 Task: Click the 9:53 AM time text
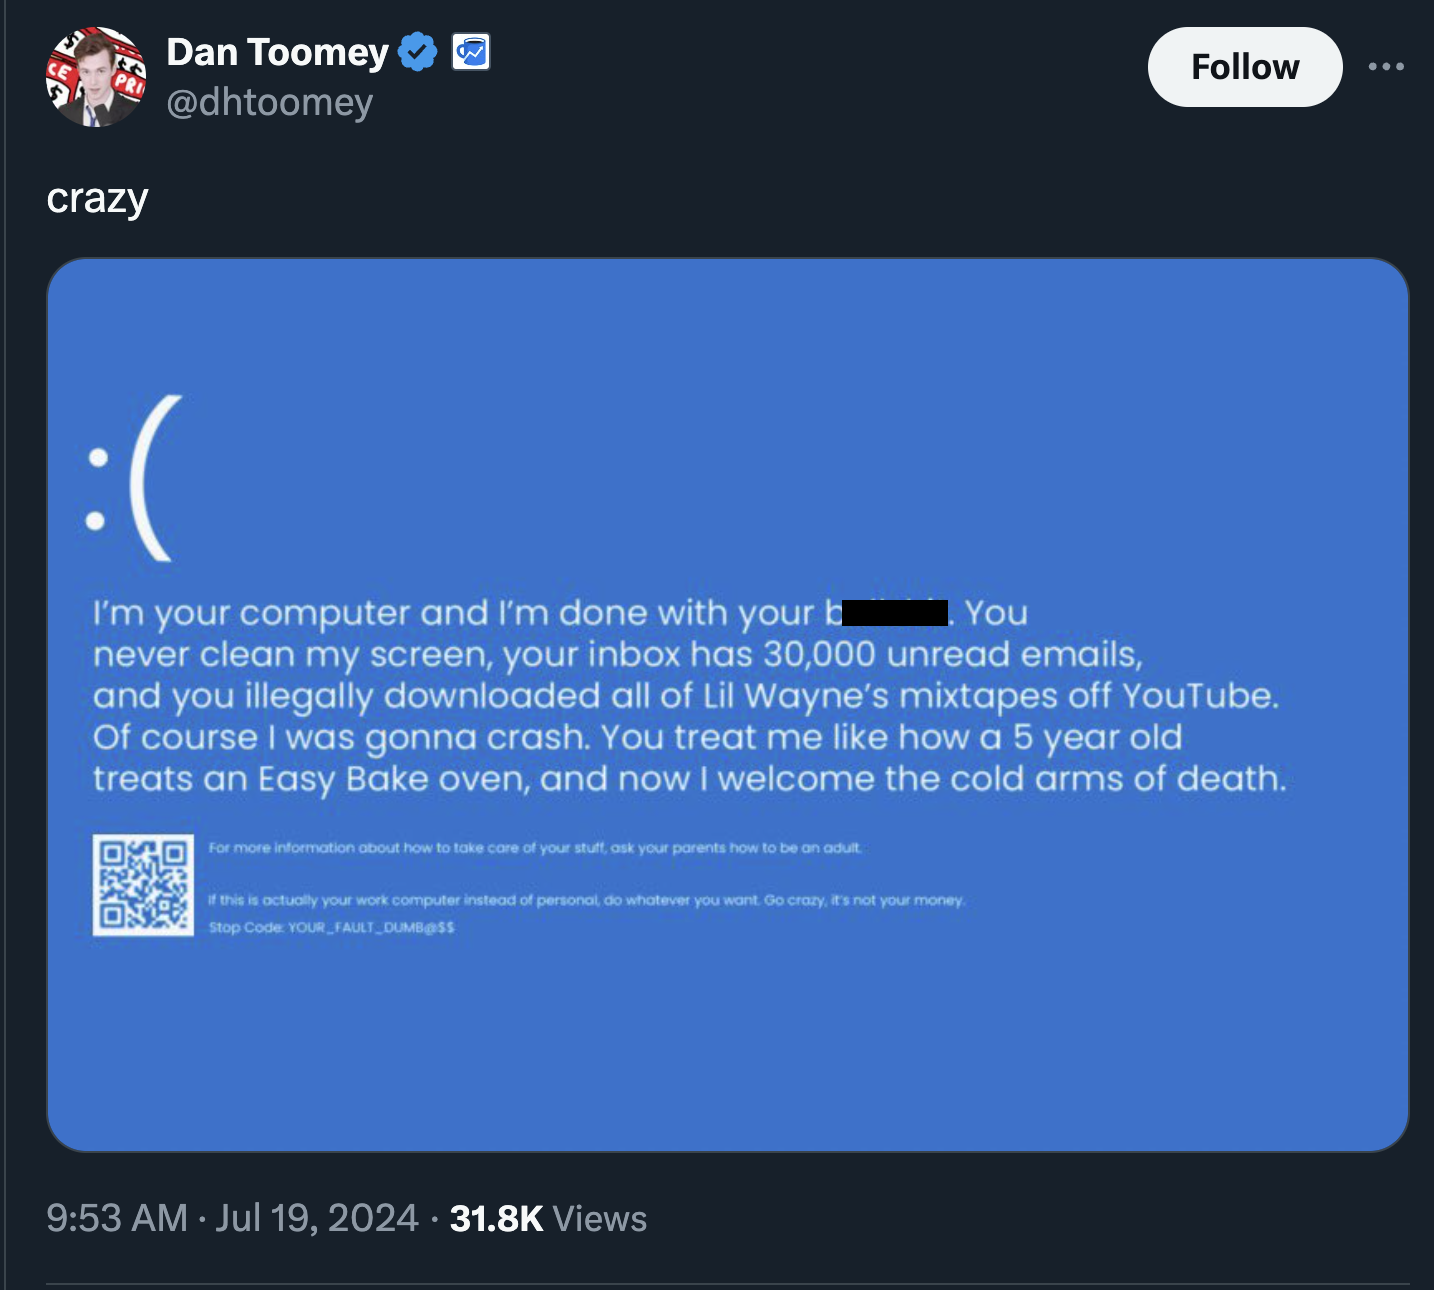click(x=118, y=1218)
